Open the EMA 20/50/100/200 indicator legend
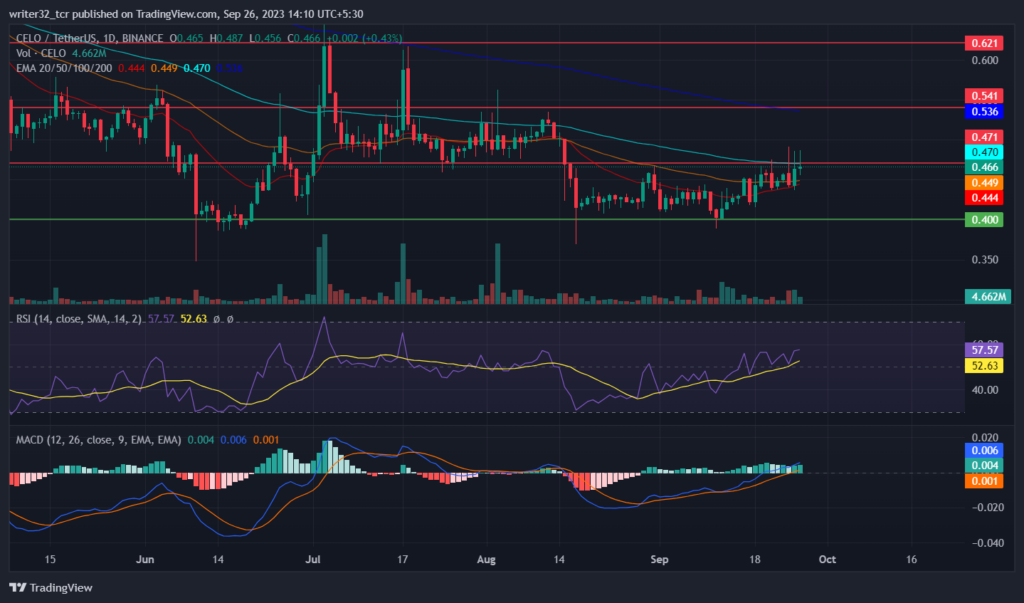The width and height of the screenshot is (1024, 603). (x=64, y=68)
